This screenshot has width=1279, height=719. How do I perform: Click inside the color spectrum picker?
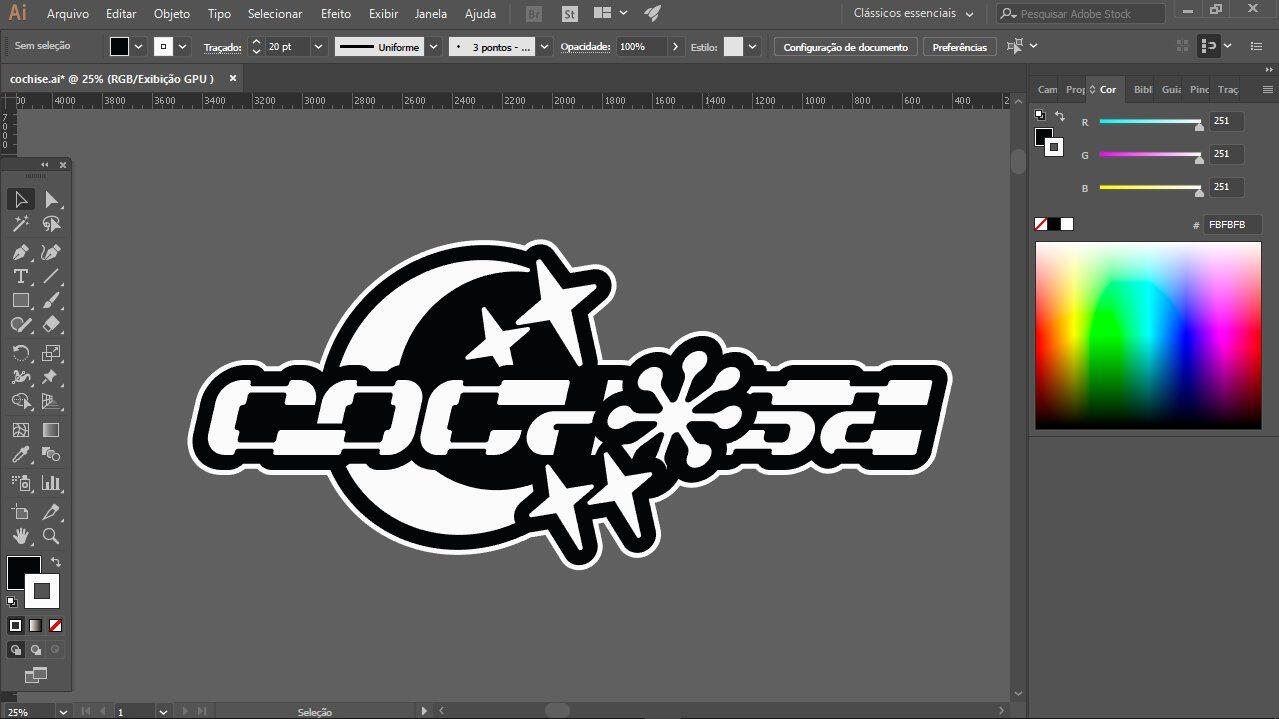coord(1148,335)
